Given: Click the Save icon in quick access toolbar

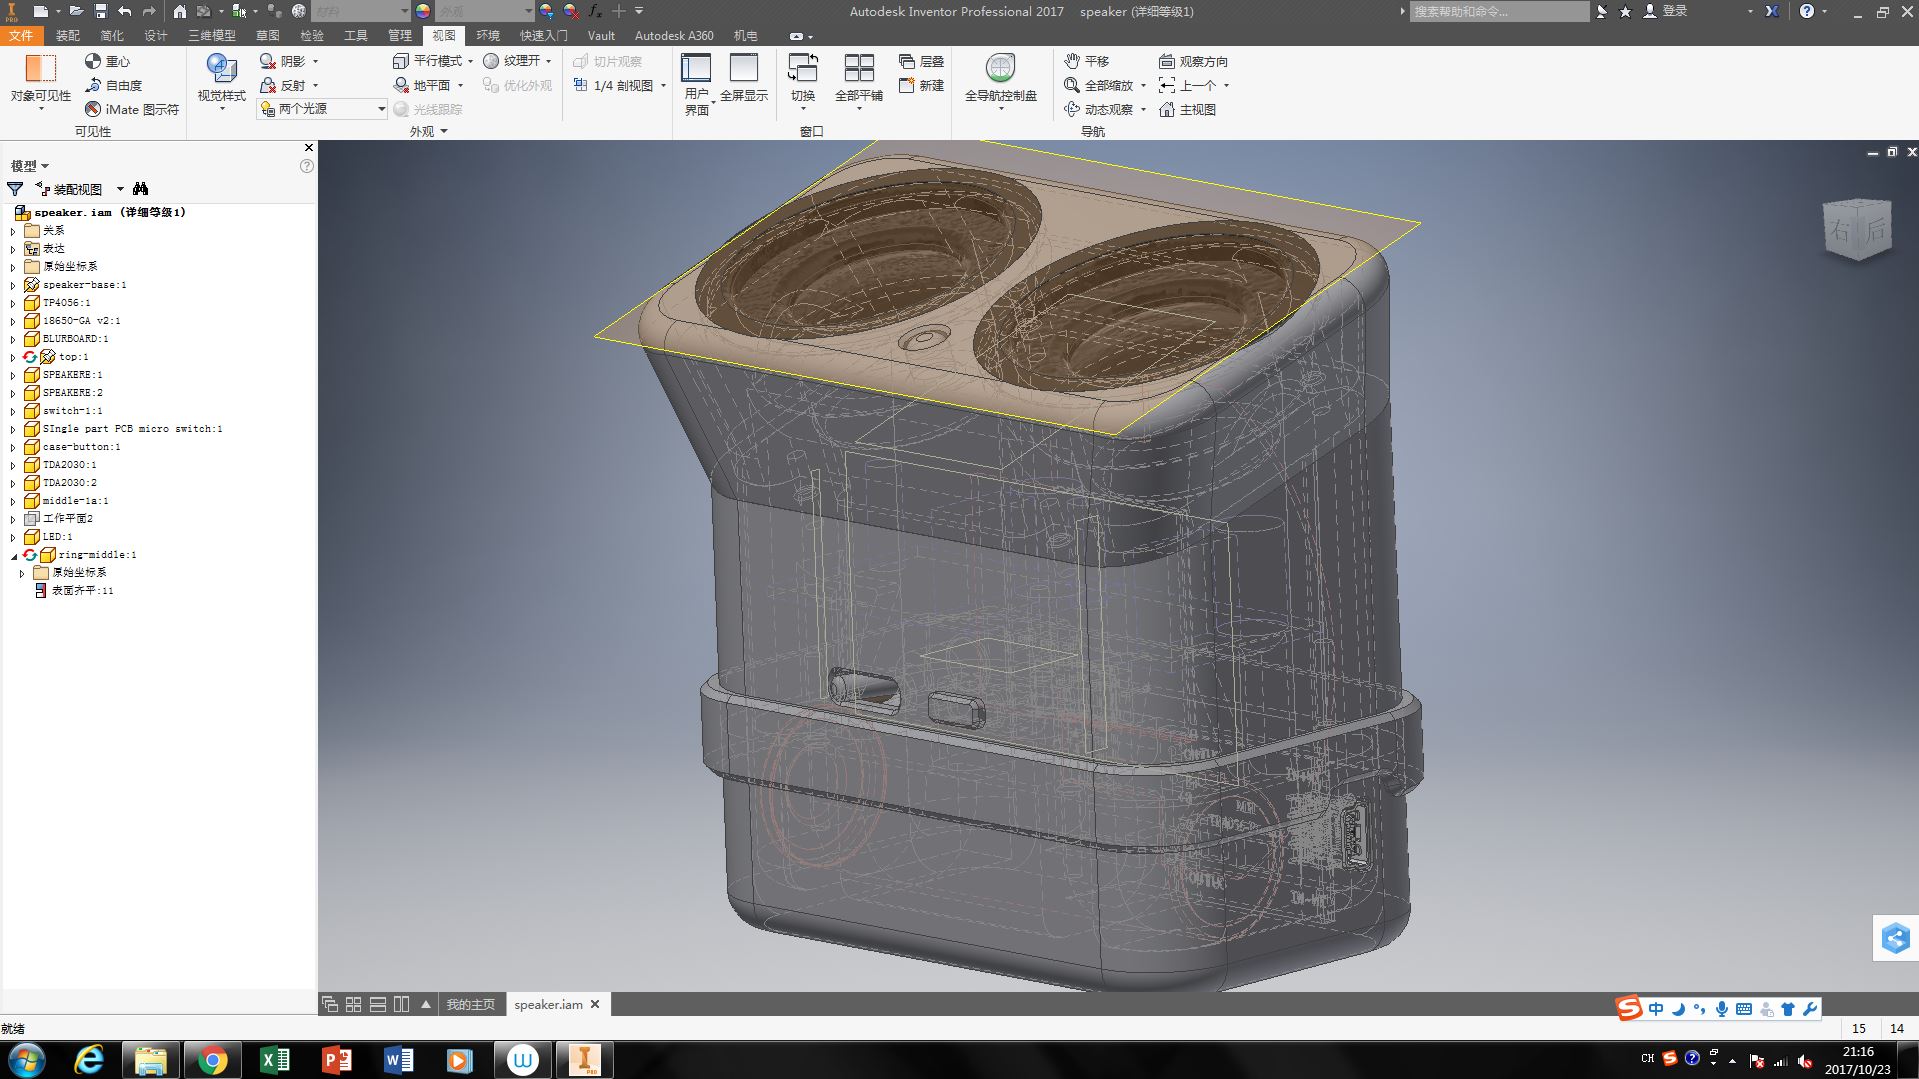Looking at the screenshot, I should (x=101, y=11).
